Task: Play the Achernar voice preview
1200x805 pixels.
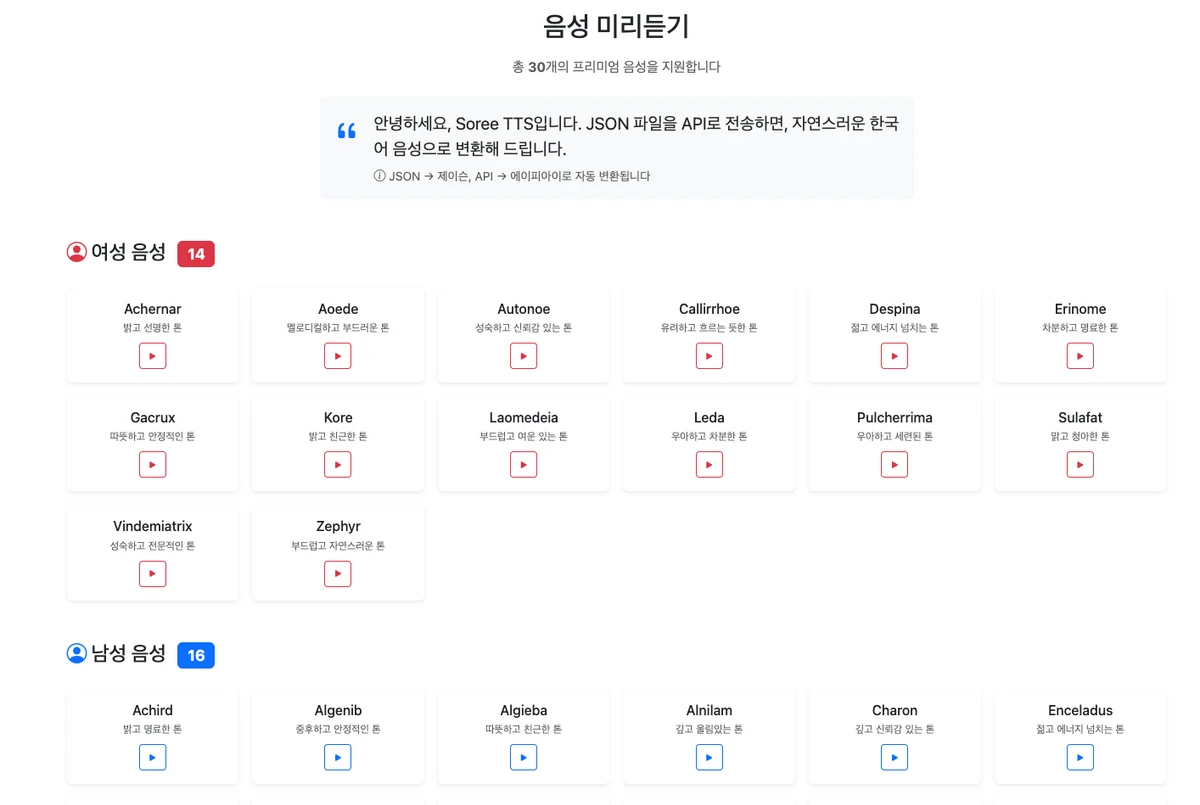Action: coord(152,356)
